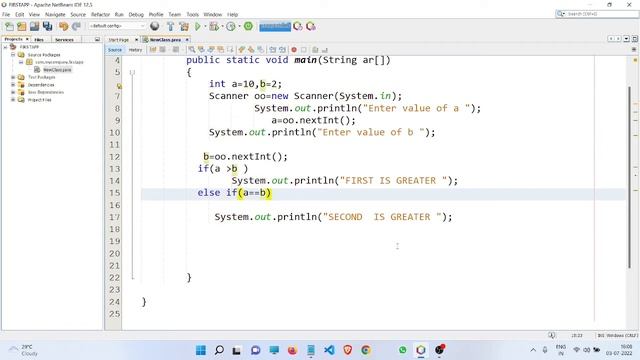Click the green Apply Code Changes icon
Screen dimensions: 640x360
pos(248,27)
